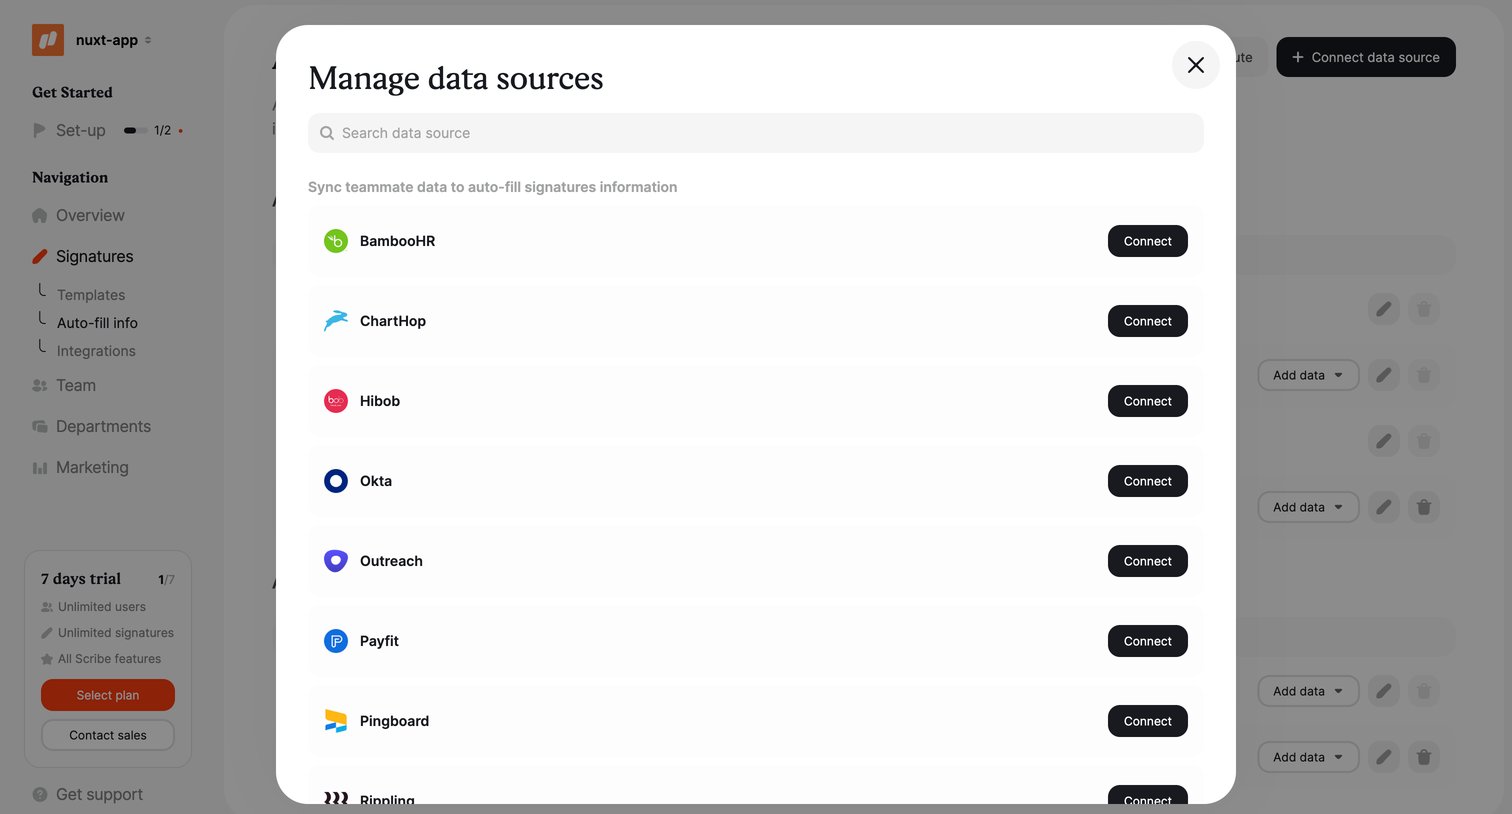This screenshot has width=1512, height=814.
Task: Open Templates under Signatures
Action: (91, 295)
